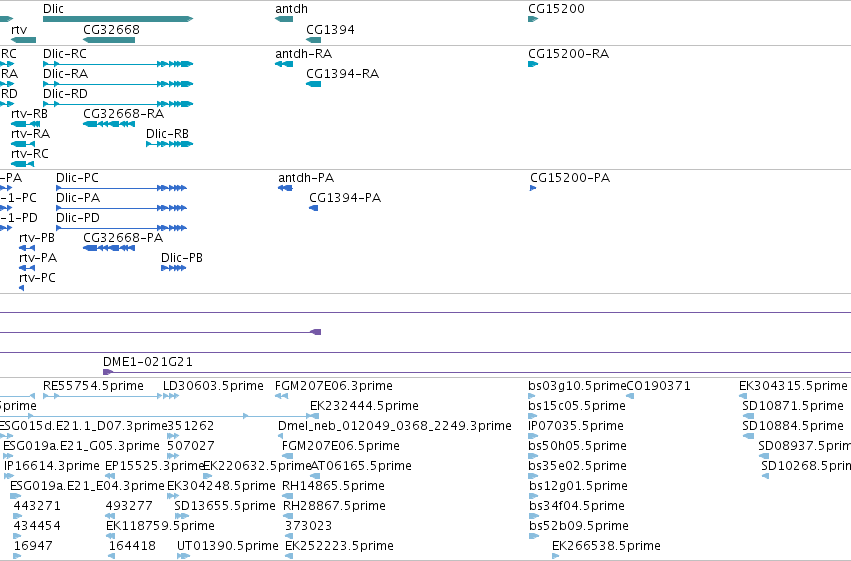Select the bs03g10.5prime EST

click(x=532, y=396)
